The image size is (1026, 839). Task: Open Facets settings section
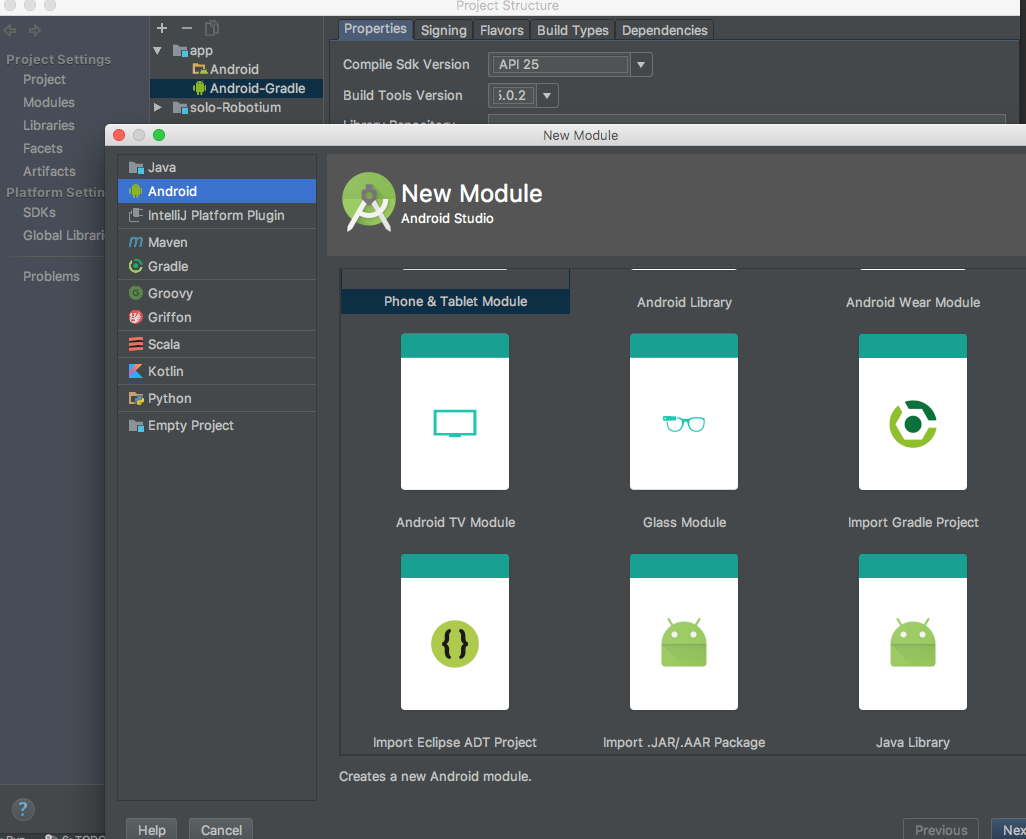(43, 148)
